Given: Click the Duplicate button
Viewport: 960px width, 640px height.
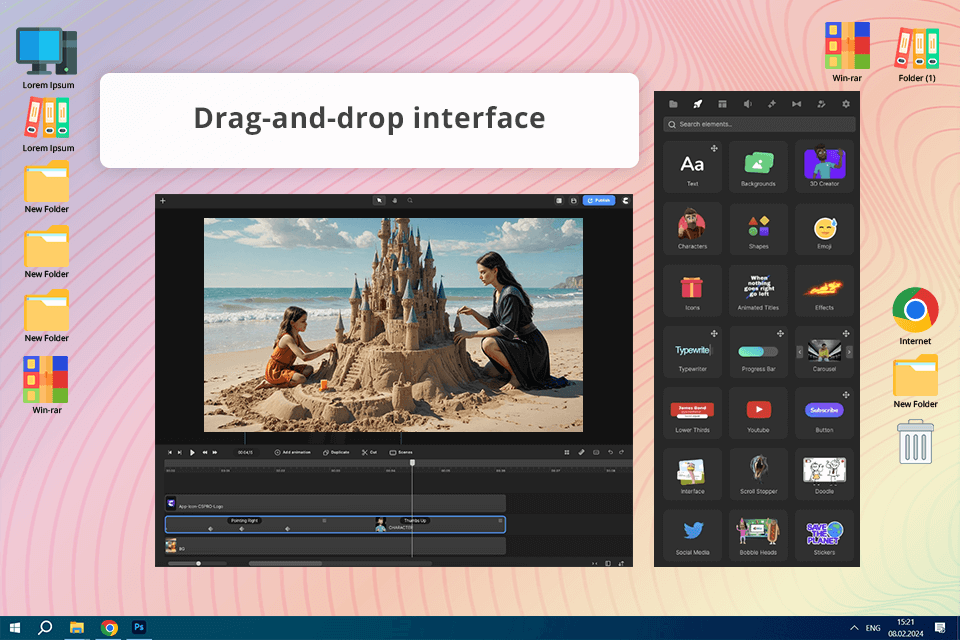Looking at the screenshot, I should coord(336,453).
